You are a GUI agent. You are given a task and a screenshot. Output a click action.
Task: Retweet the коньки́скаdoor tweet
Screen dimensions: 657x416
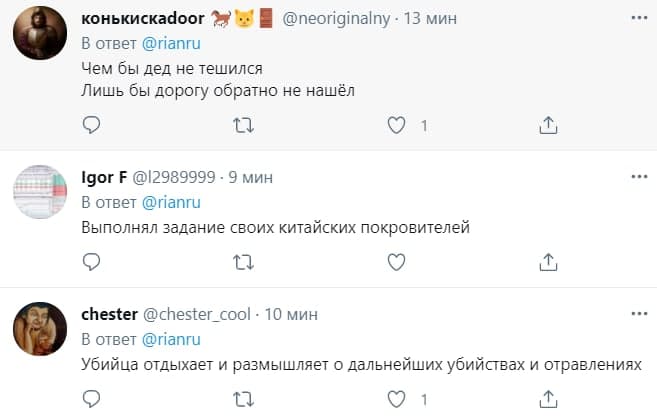point(243,125)
